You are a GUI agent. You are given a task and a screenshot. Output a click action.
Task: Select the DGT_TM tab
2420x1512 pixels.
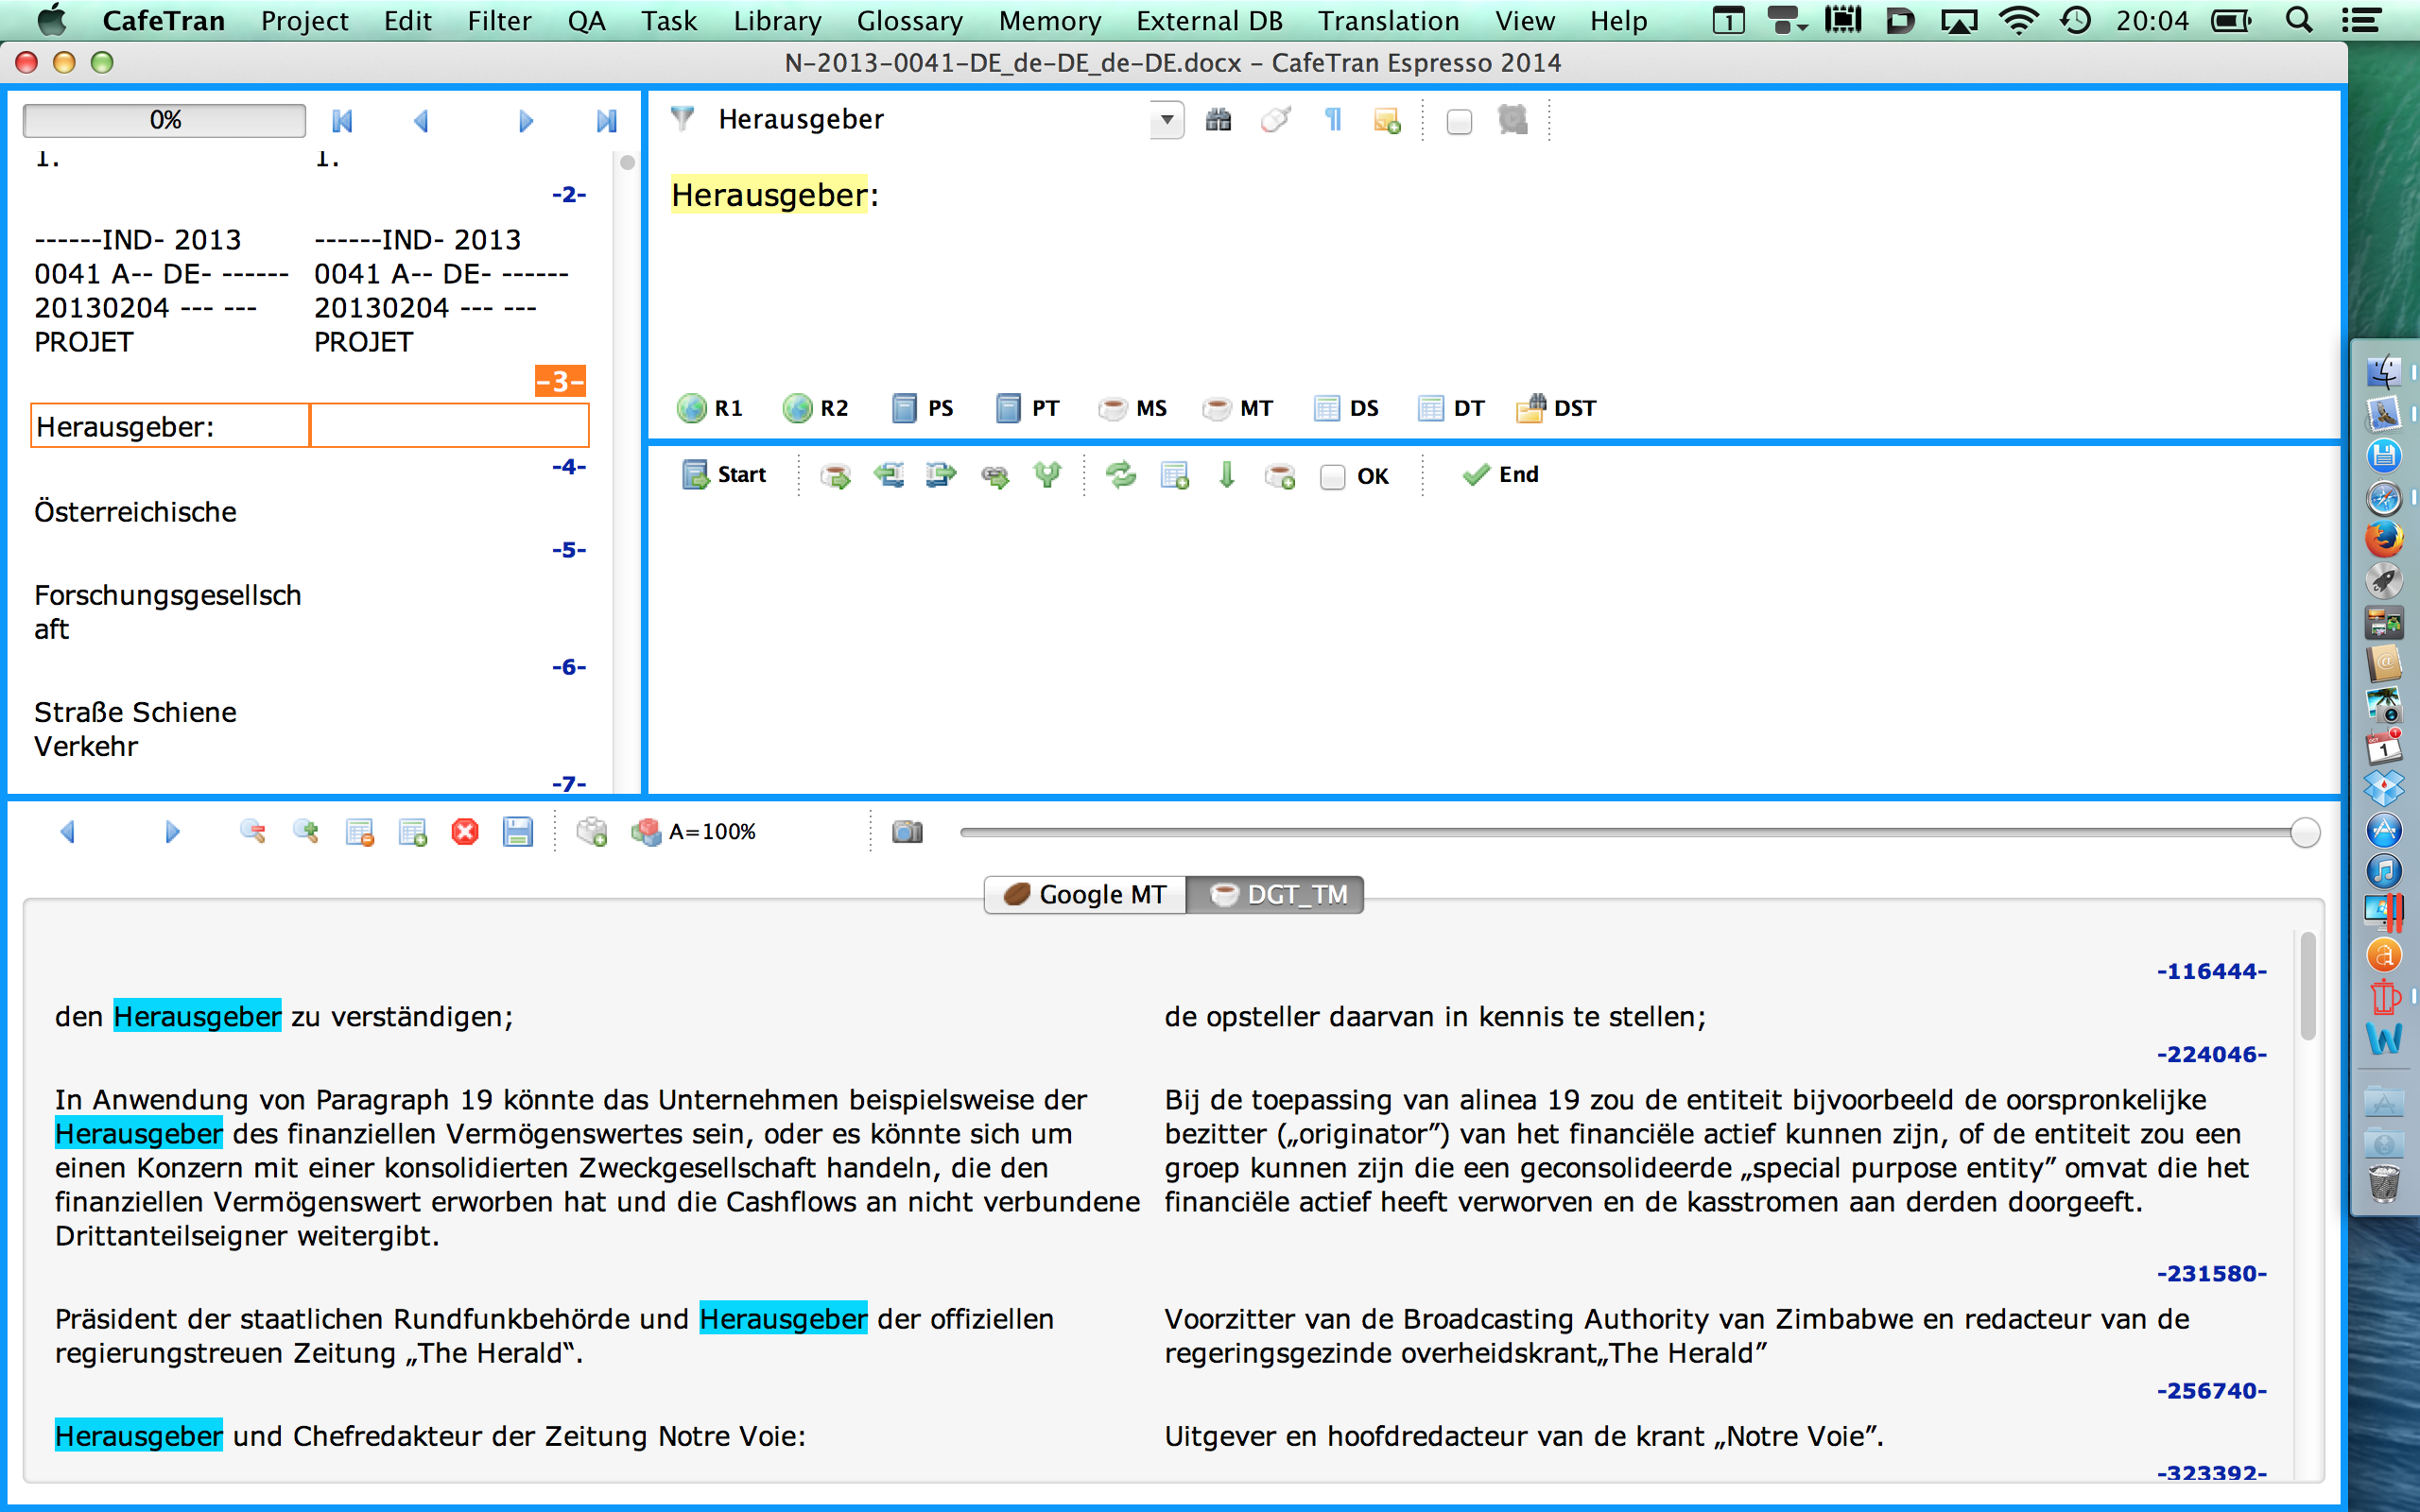pyautogui.click(x=1276, y=894)
